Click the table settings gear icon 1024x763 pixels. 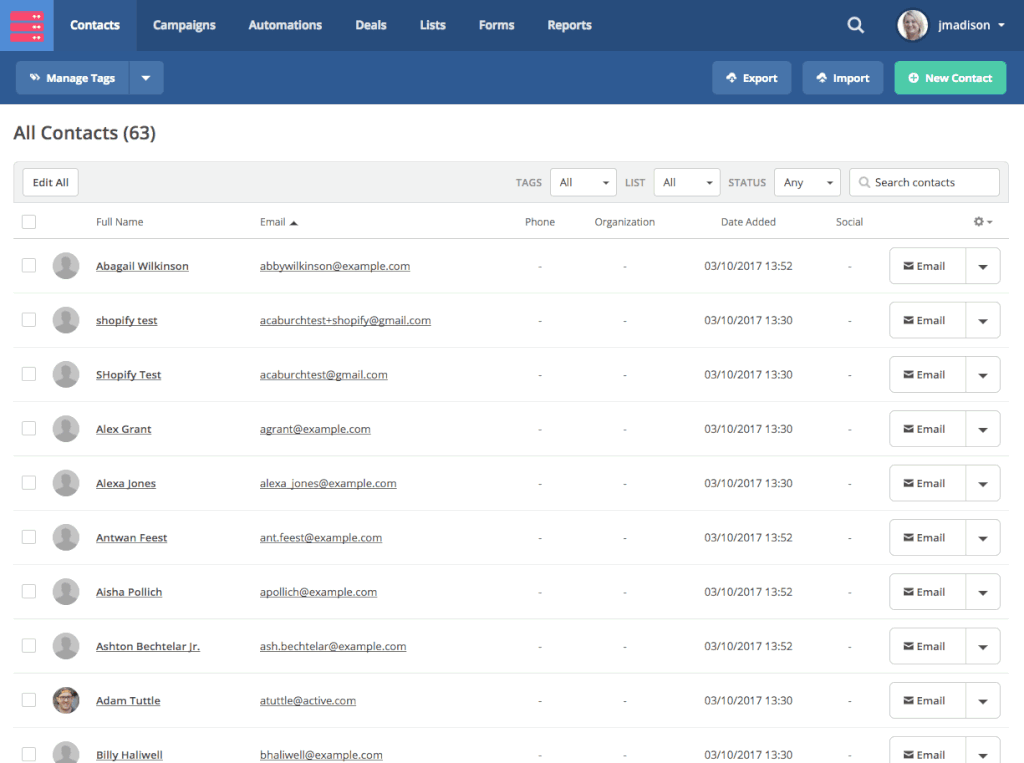pyautogui.click(x=982, y=222)
